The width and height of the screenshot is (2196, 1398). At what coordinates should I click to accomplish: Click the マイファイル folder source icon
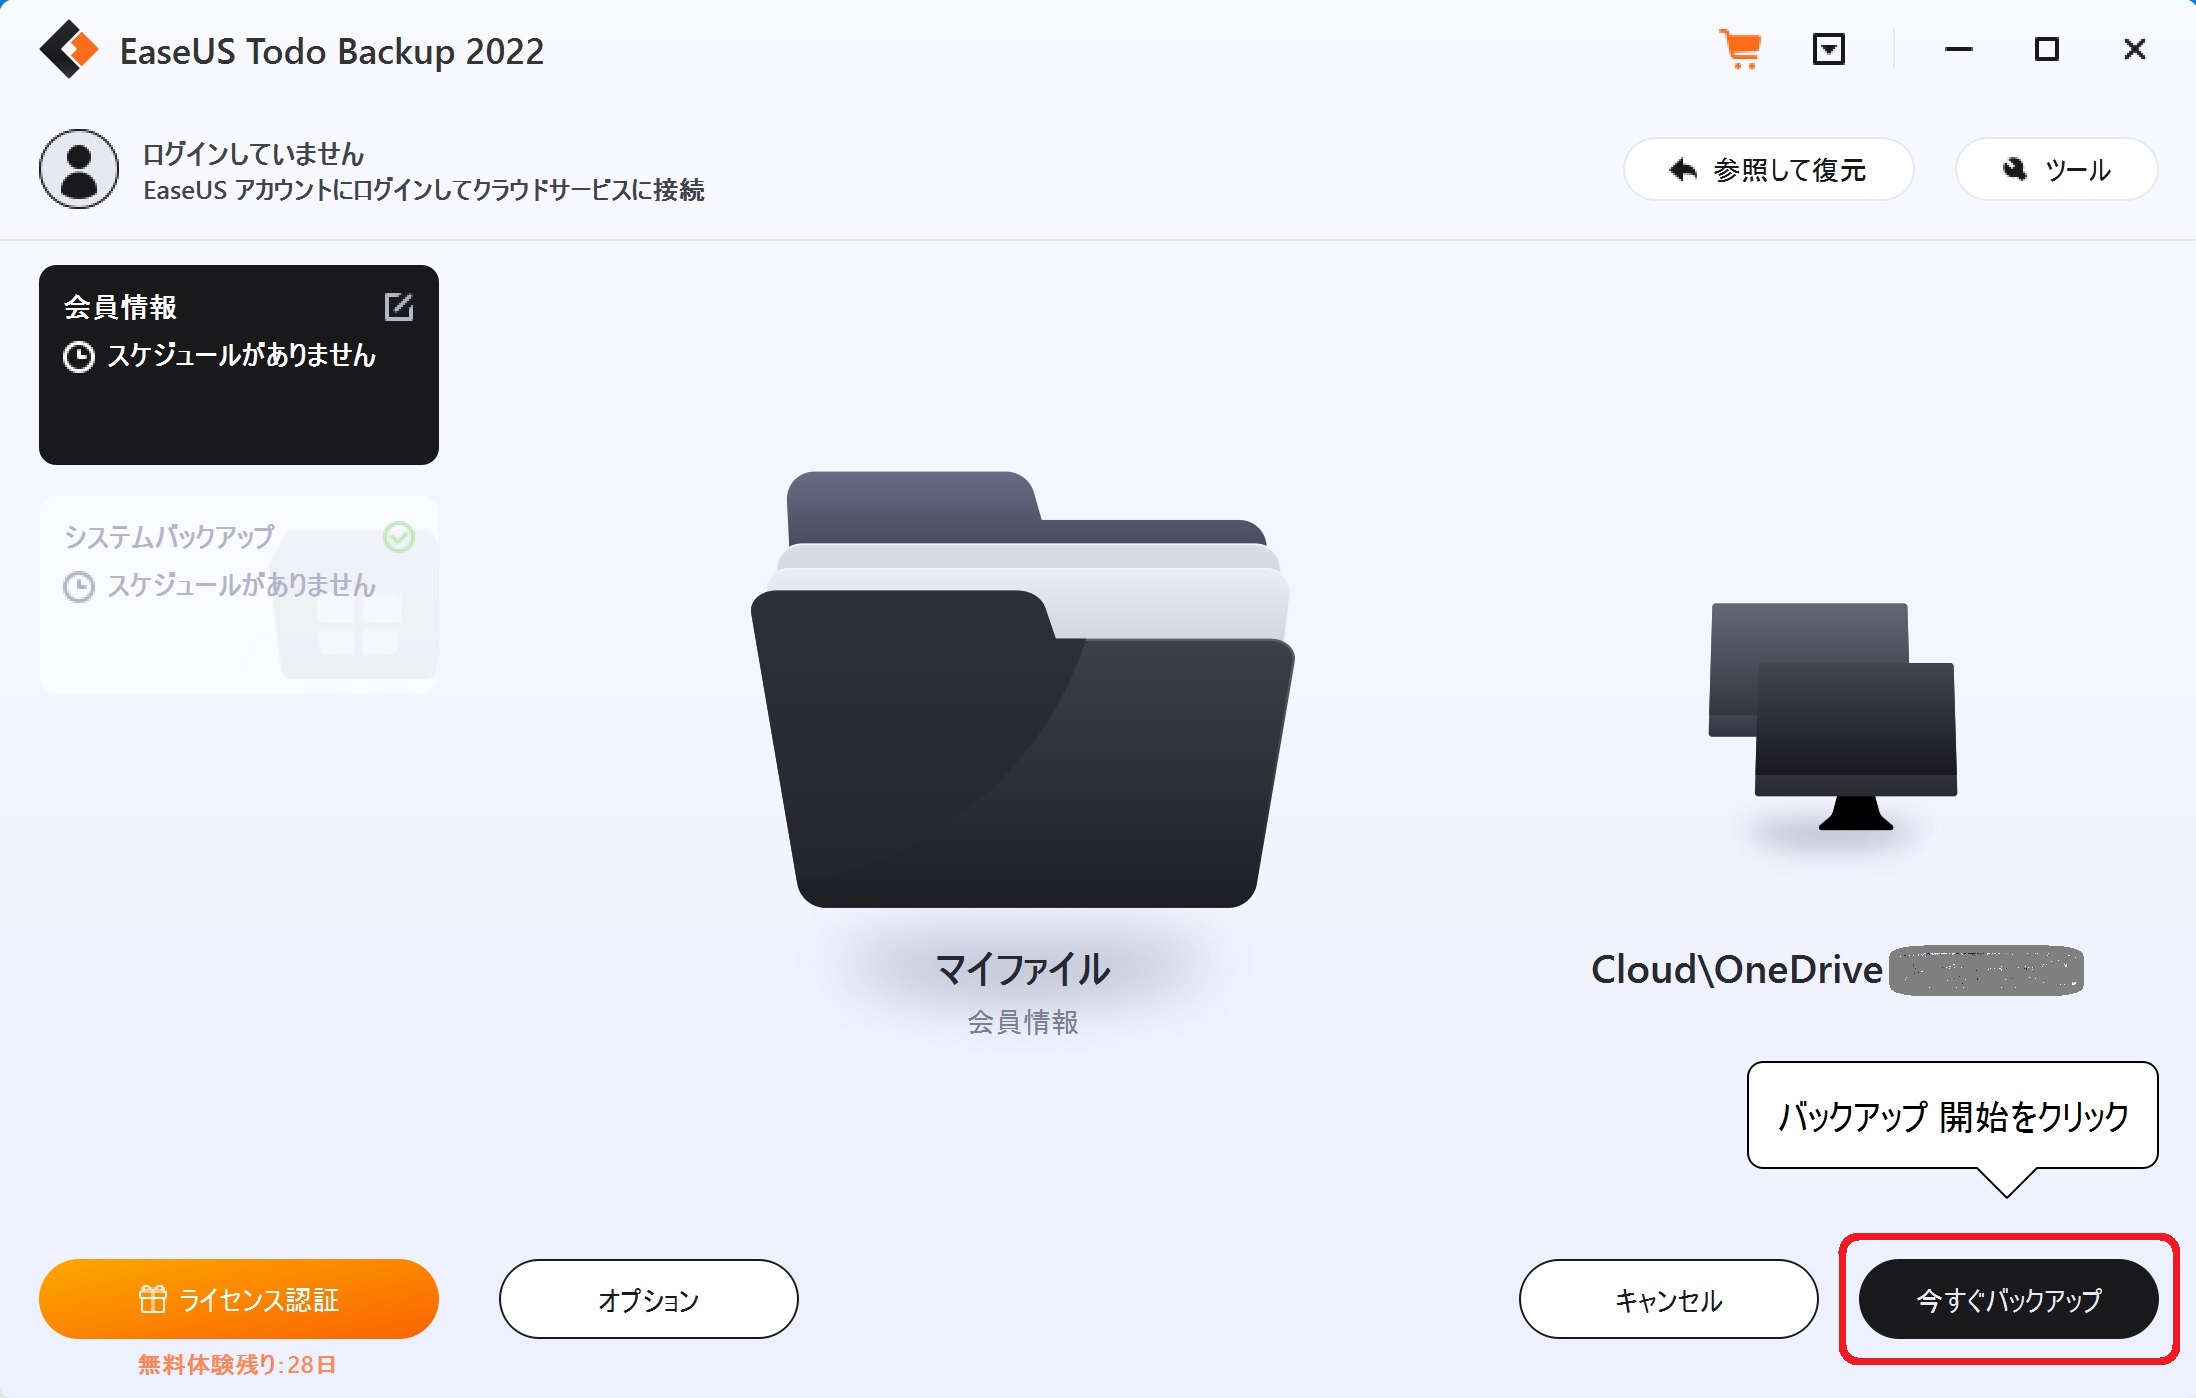[x=1022, y=690]
